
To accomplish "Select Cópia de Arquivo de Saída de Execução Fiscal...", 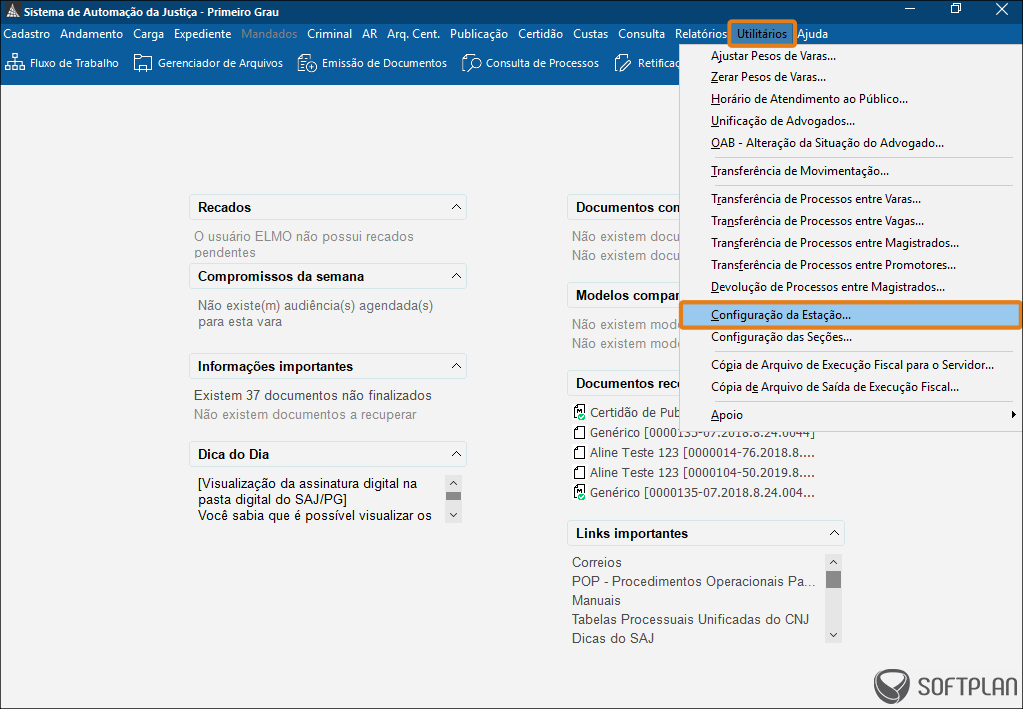I will 834,387.
